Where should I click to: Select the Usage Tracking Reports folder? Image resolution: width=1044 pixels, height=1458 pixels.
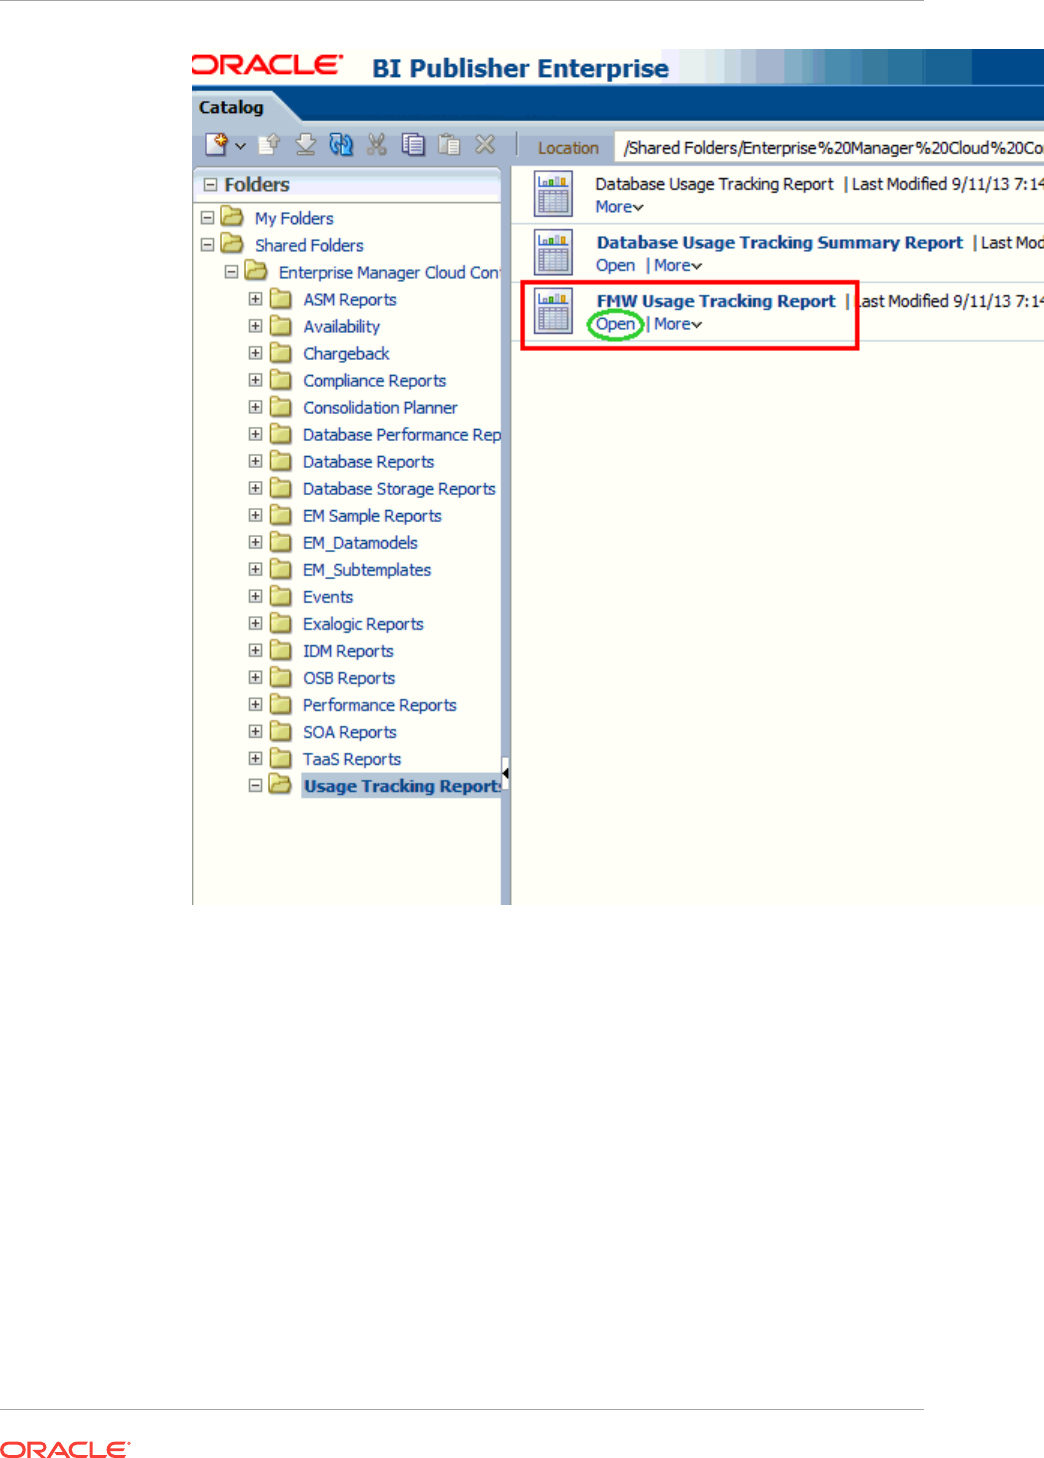click(x=402, y=786)
